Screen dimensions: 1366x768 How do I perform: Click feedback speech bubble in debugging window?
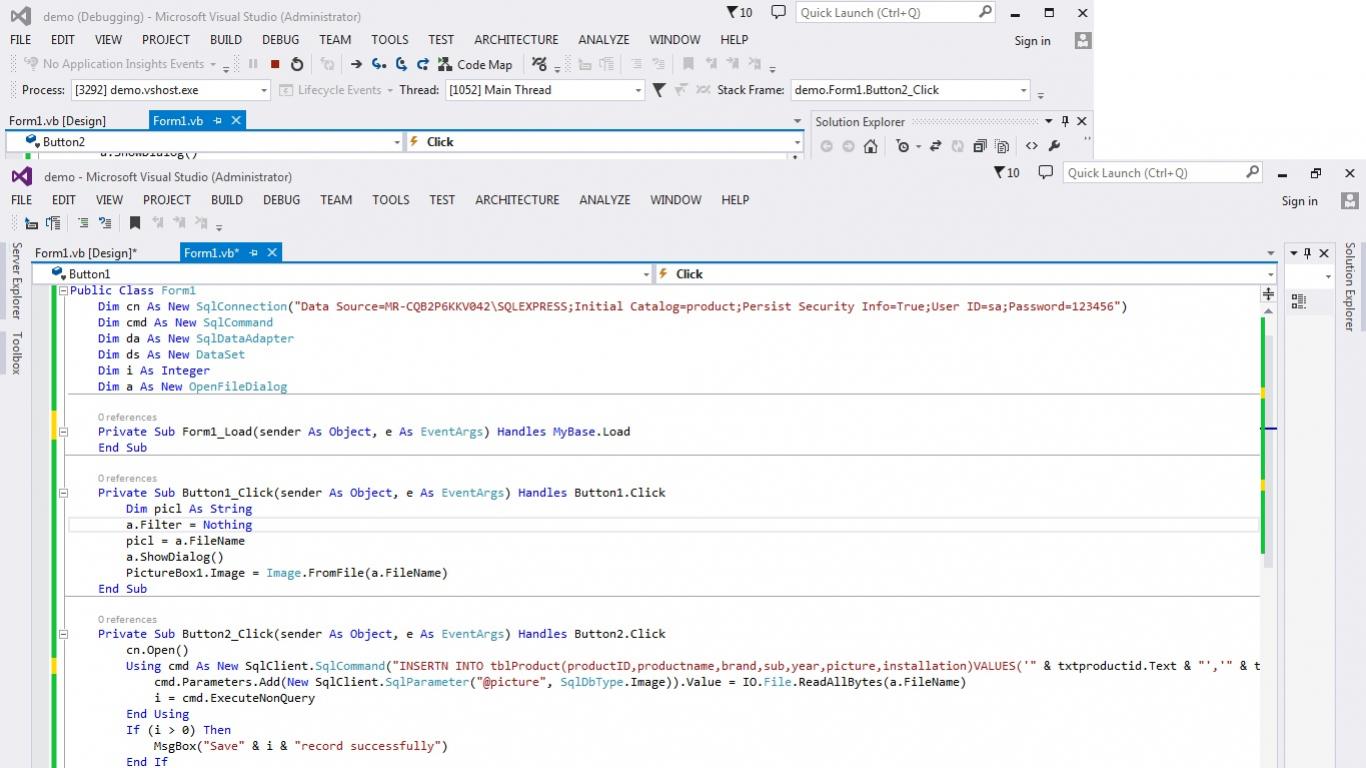pyautogui.click(x=778, y=12)
